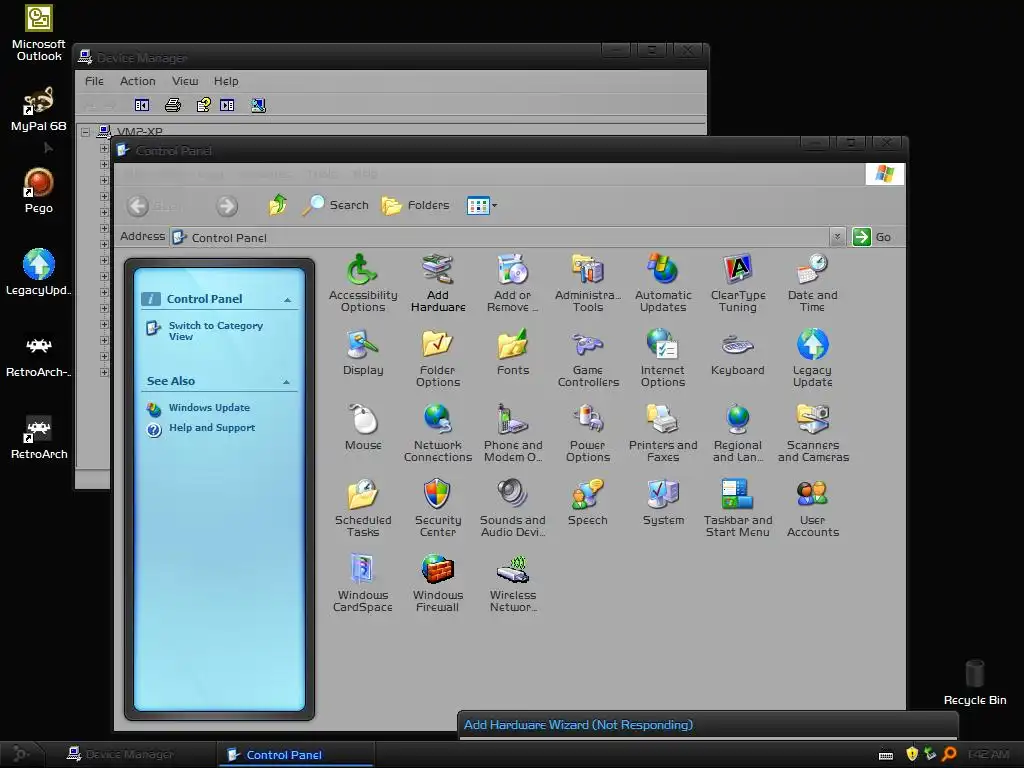Select Game Controllers icon
1024x768 pixels.
coord(588,358)
